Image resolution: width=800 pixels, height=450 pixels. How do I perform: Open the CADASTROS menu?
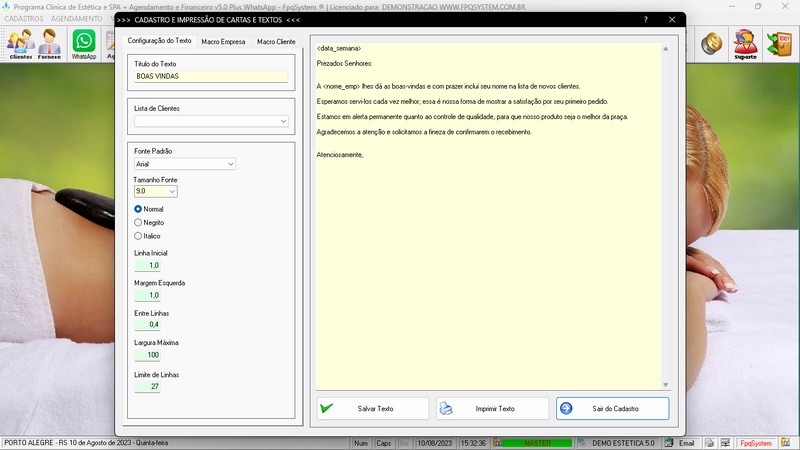24,18
